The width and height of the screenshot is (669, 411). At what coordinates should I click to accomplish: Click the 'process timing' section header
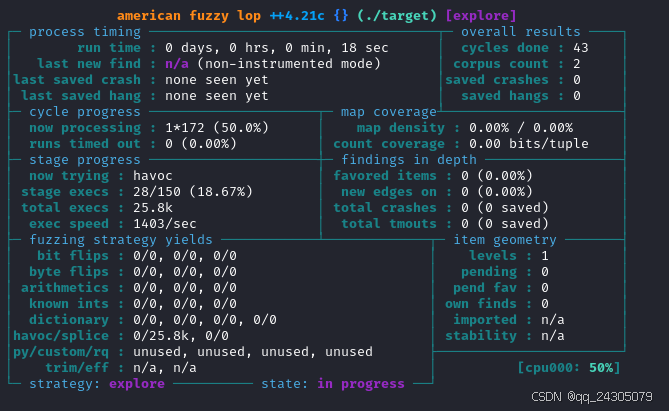pos(84,32)
